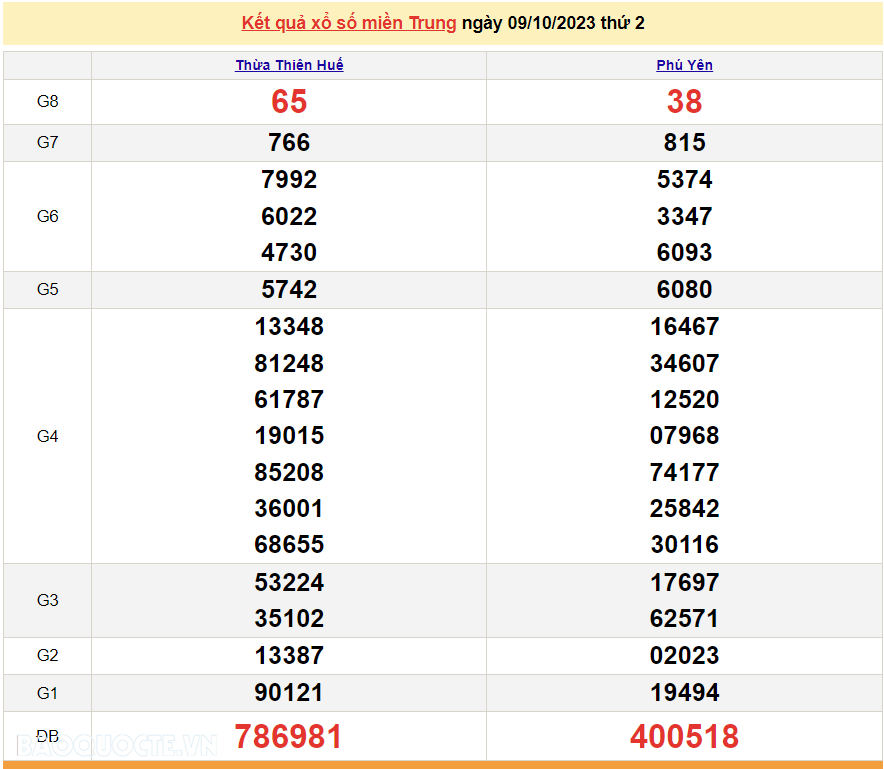Select special prize number 786981

[289, 737]
